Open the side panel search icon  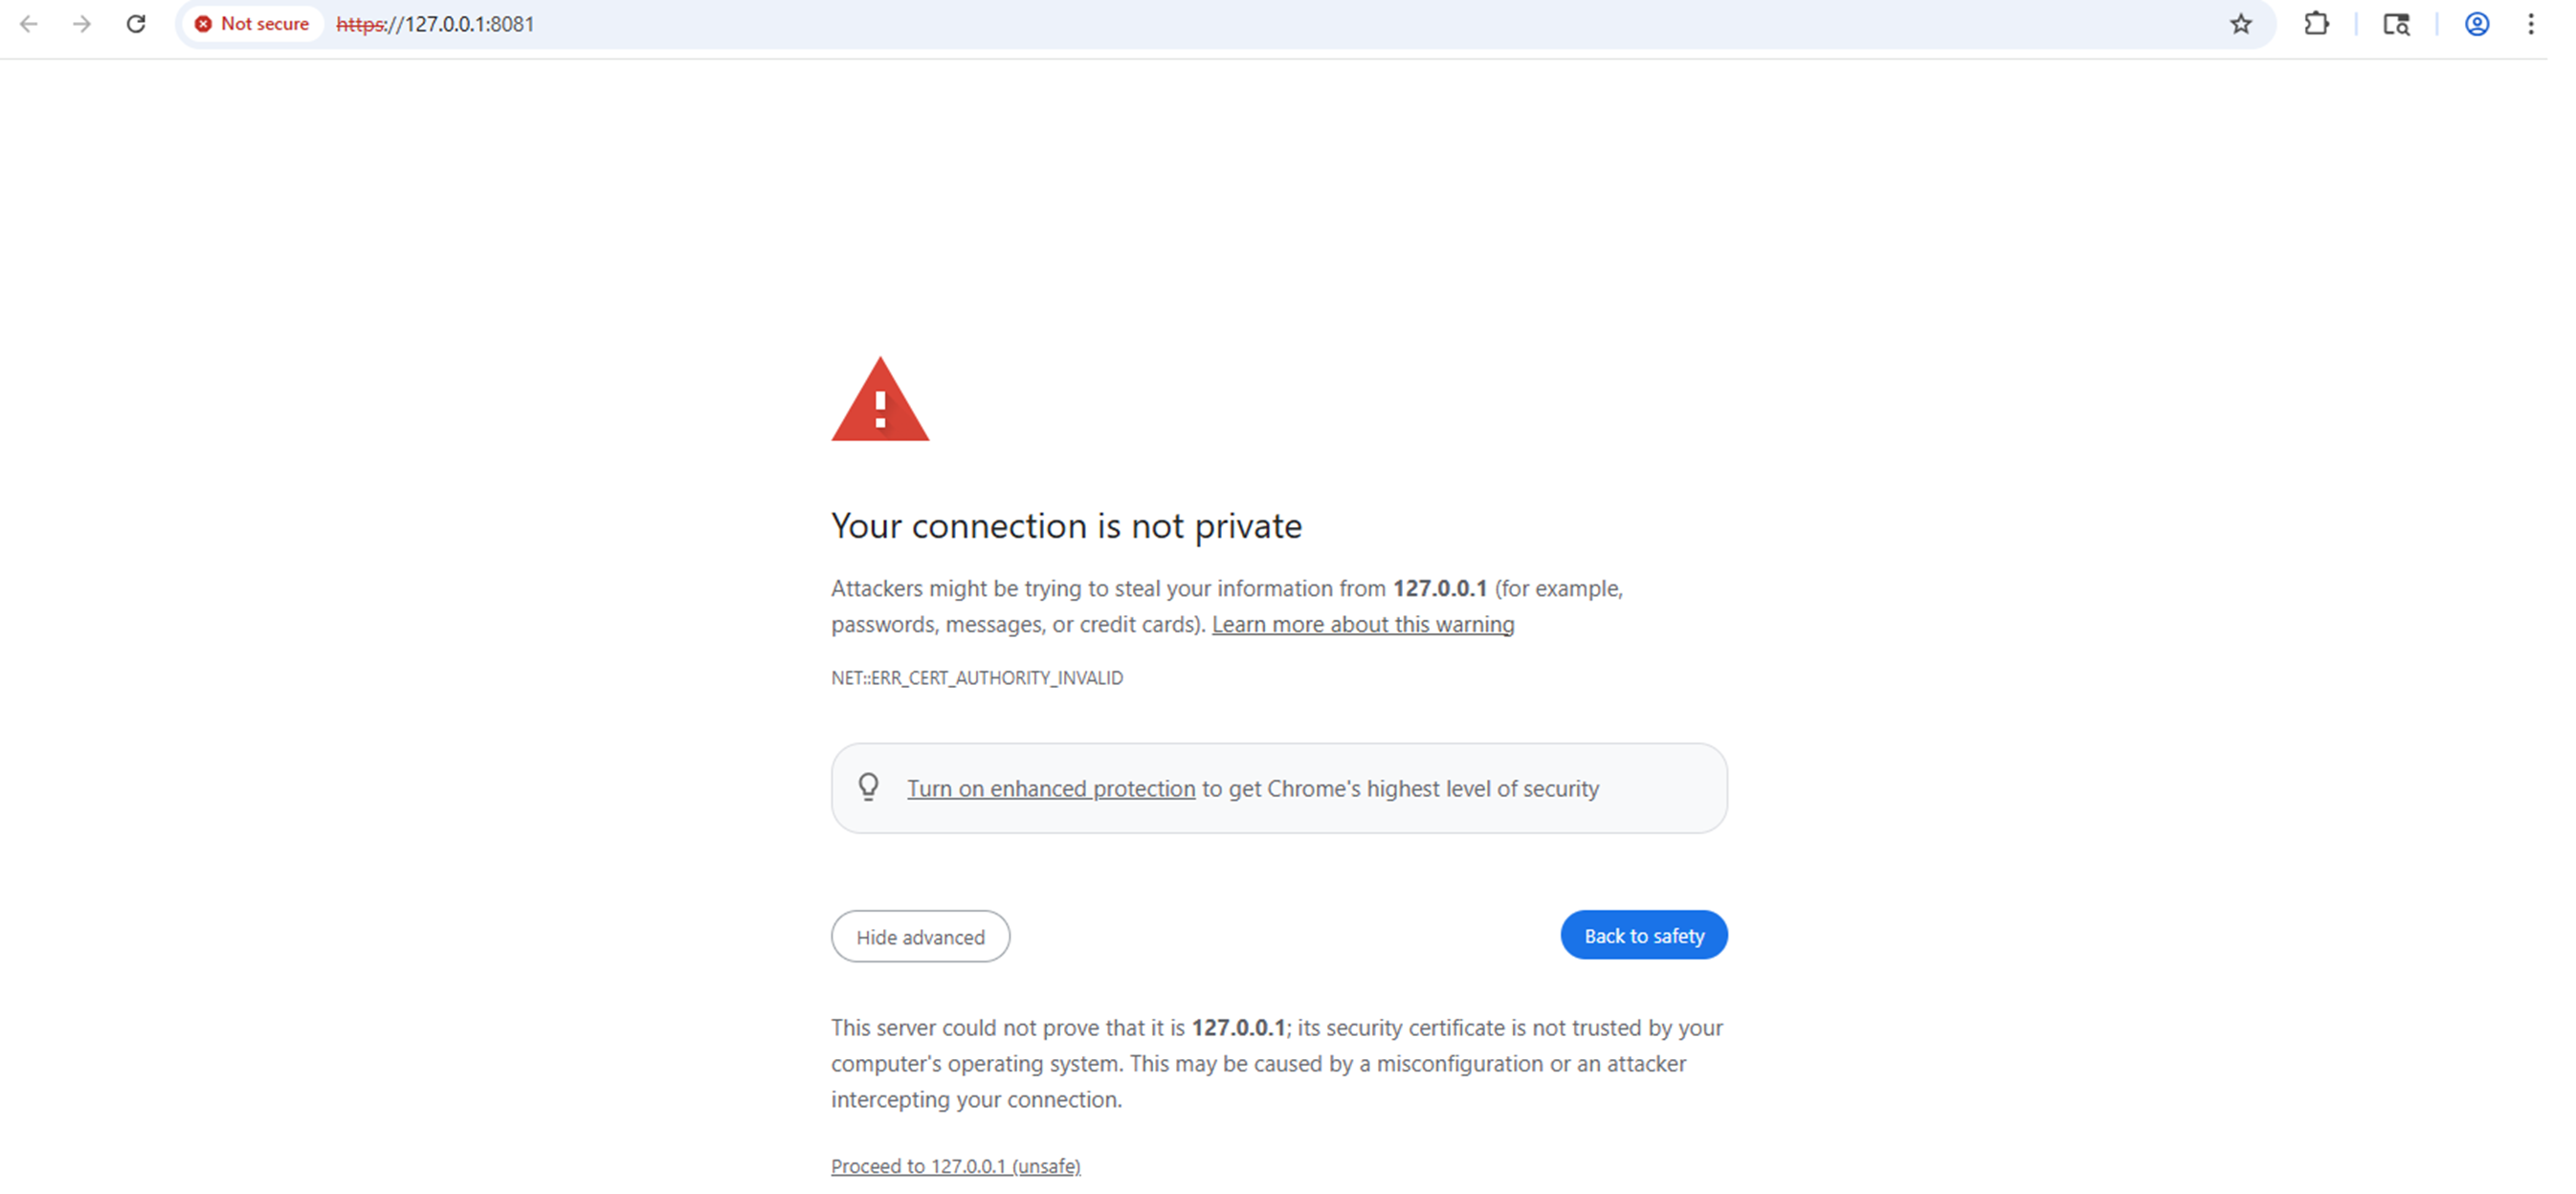click(2396, 24)
